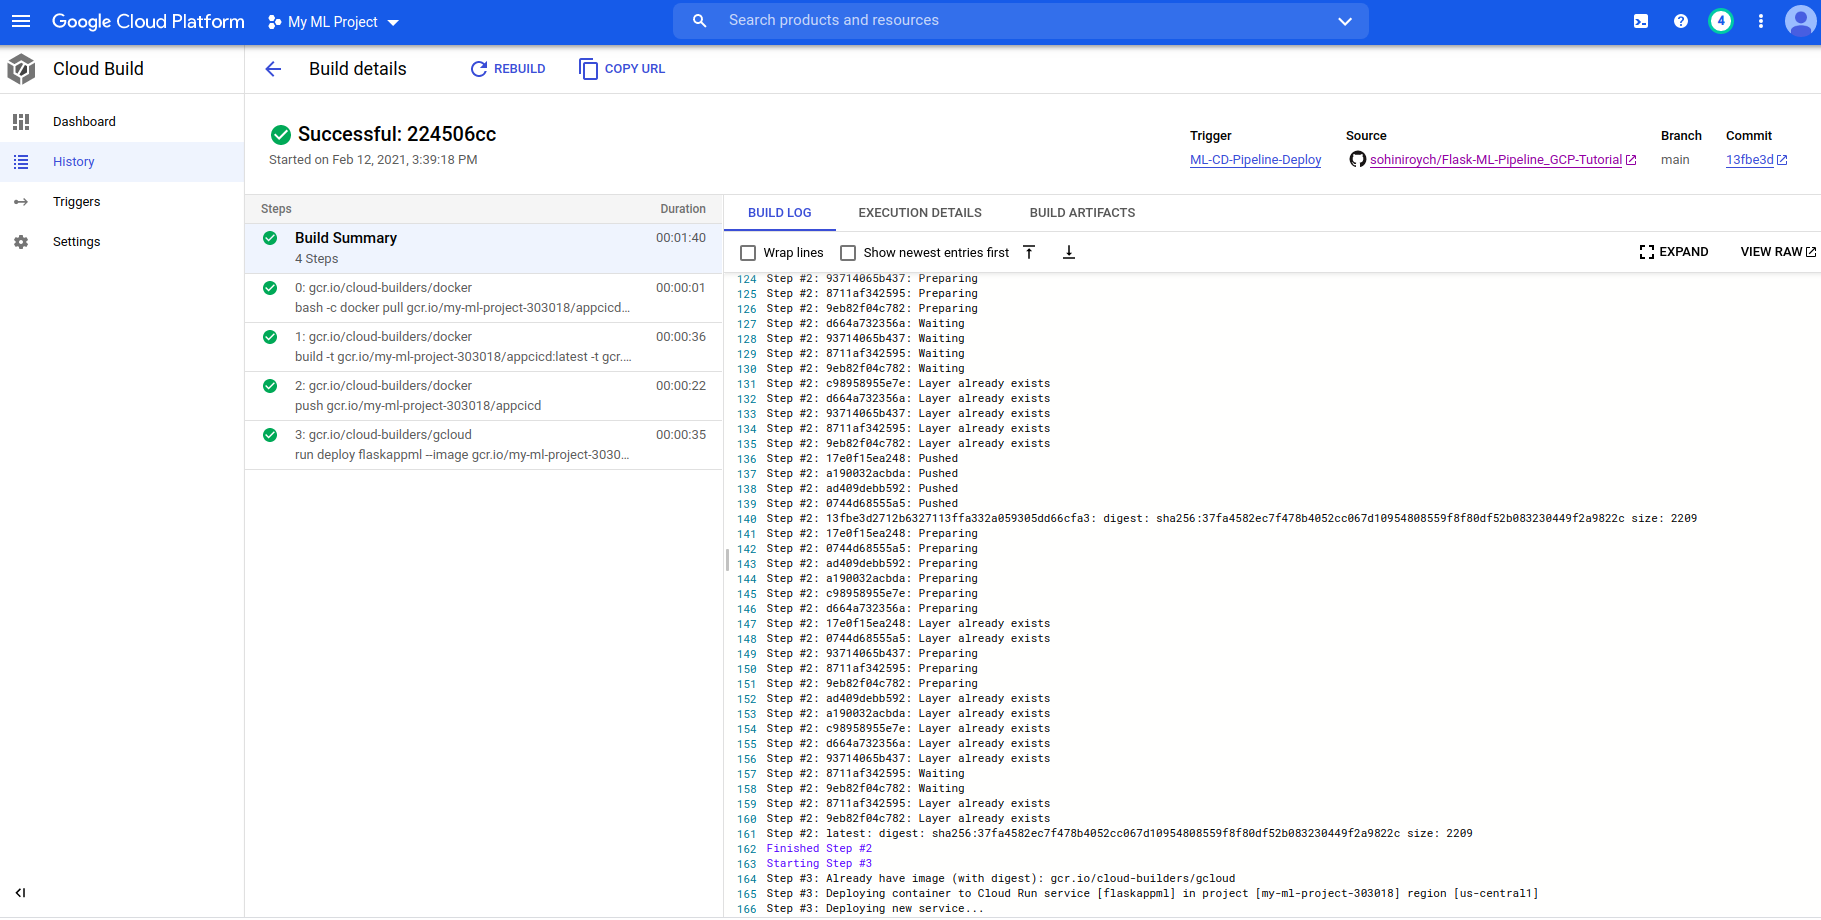The height and width of the screenshot is (920, 1821).
Task: Click the Steps column header
Action: pos(276,209)
